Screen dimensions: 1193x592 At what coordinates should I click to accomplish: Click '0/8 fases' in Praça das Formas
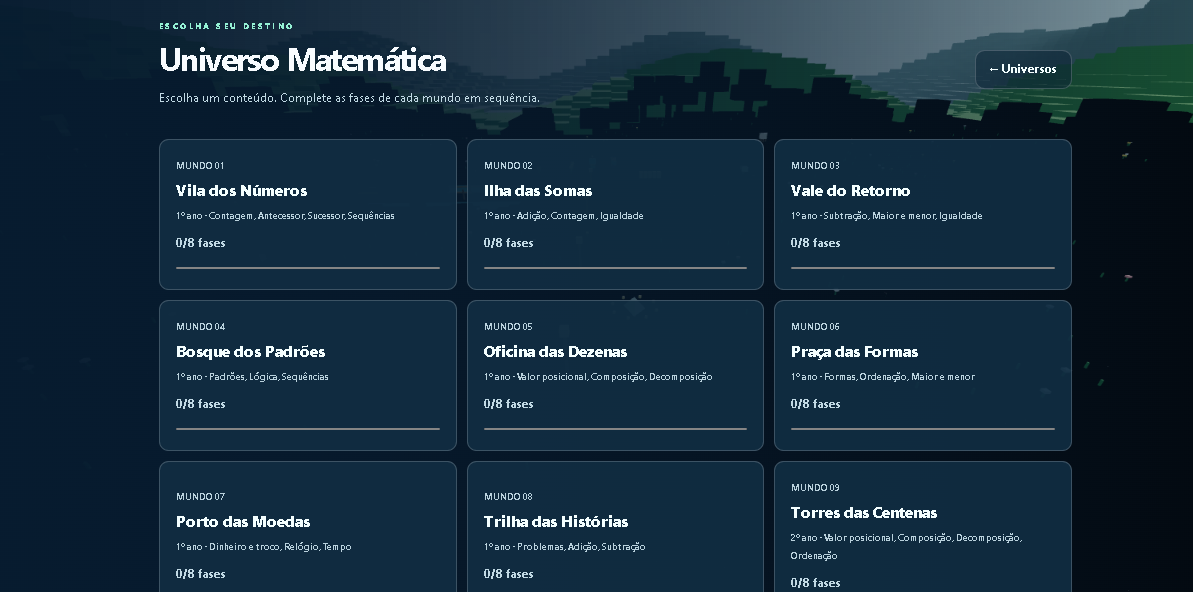point(816,404)
